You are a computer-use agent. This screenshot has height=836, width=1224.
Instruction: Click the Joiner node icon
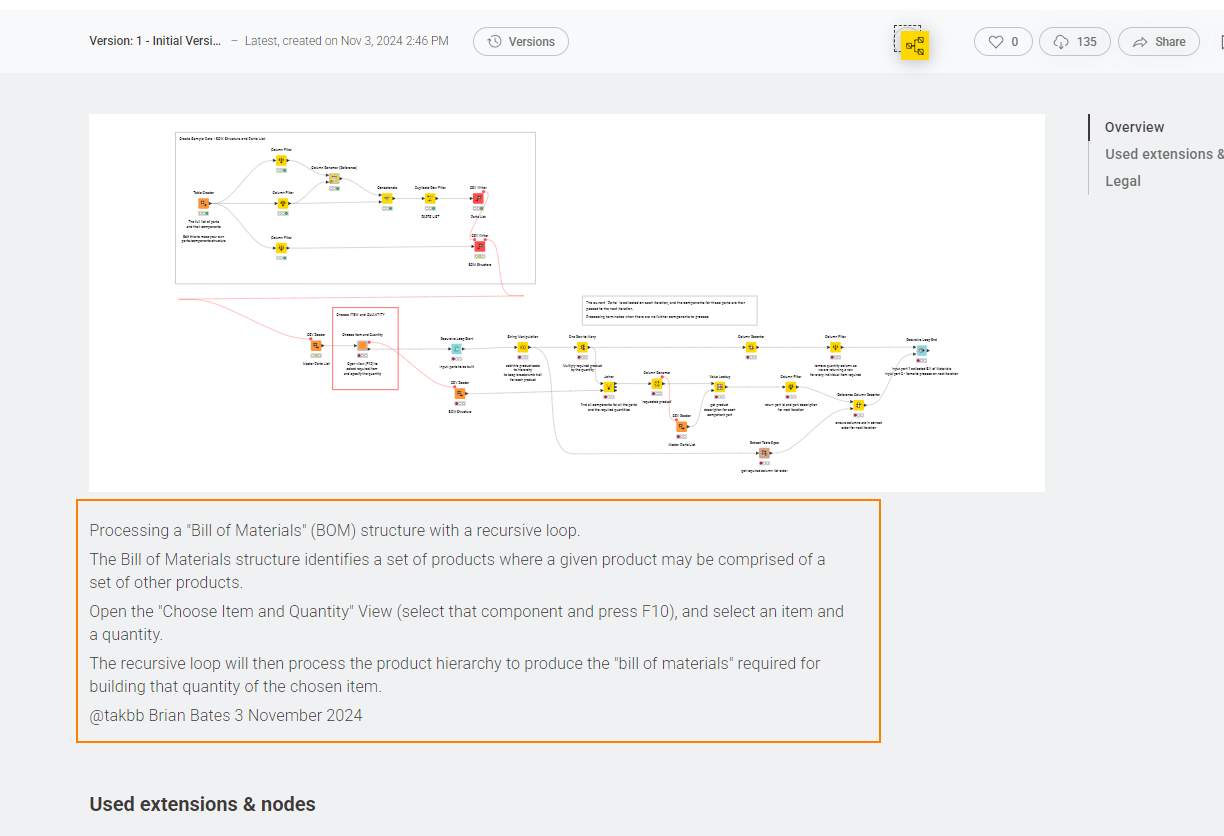[x=608, y=388]
